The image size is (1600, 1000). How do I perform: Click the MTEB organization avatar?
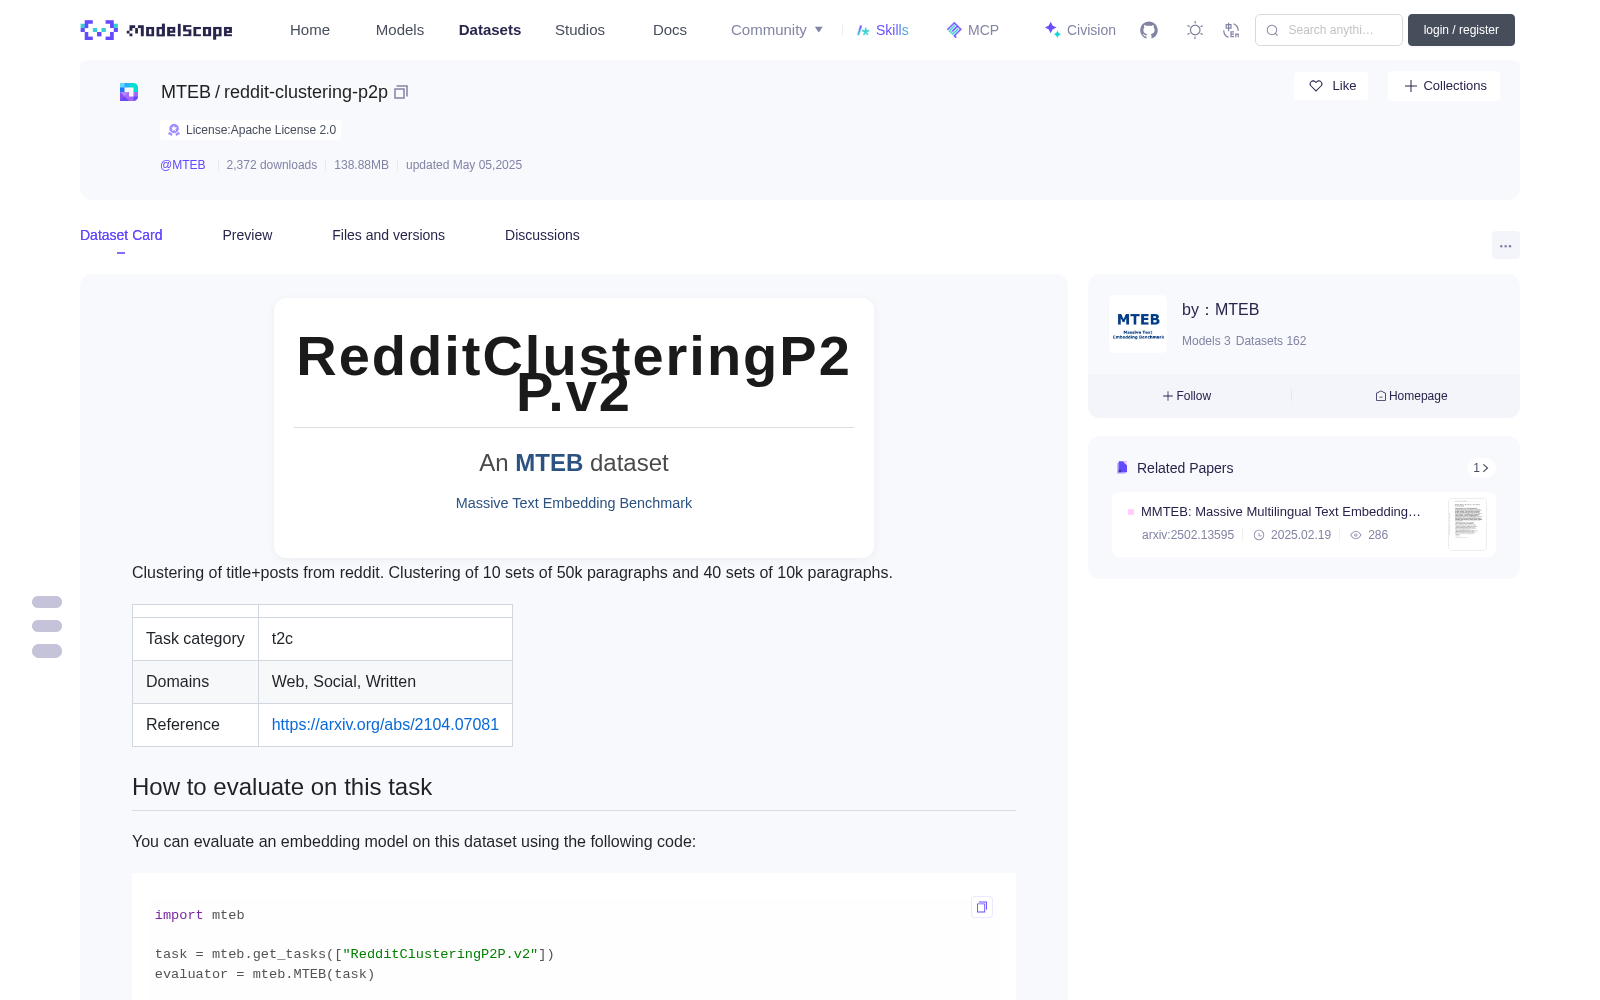point(1138,324)
